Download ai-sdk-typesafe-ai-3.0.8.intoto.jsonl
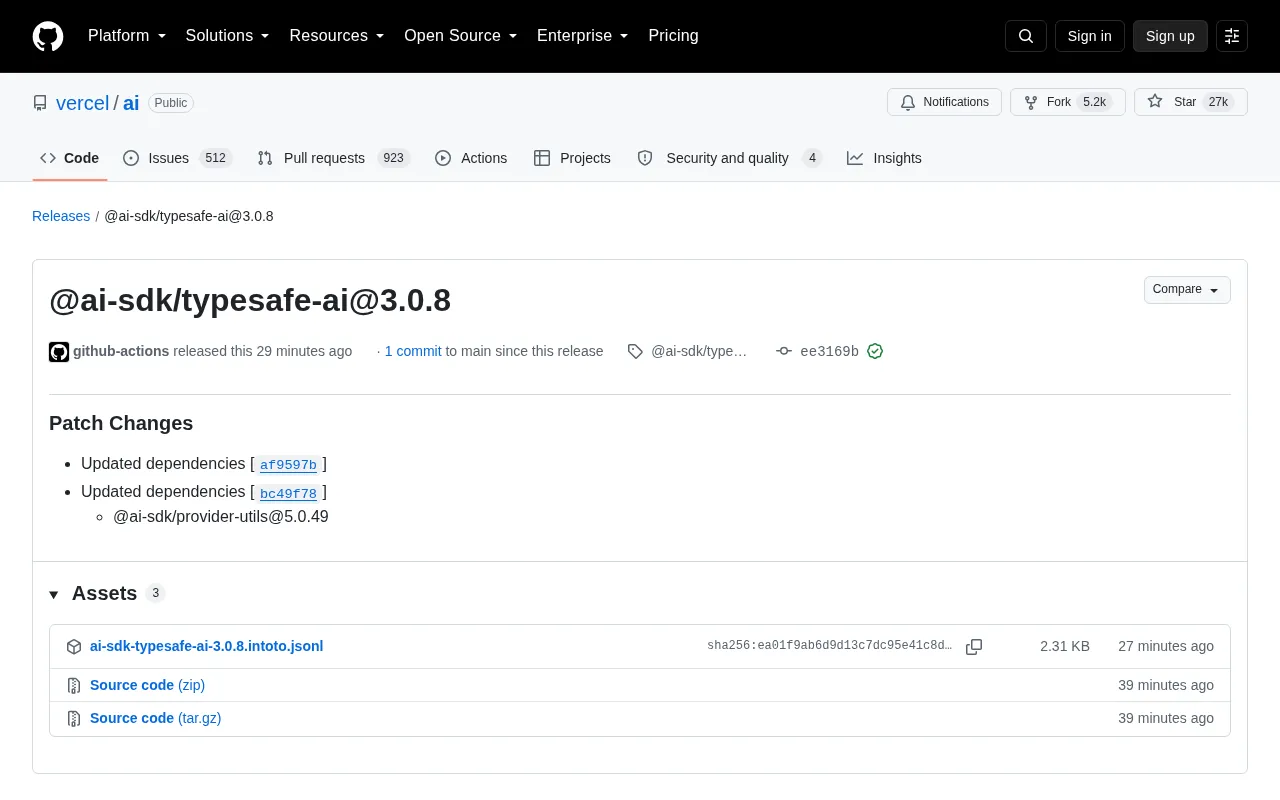1280x800 pixels. 206,646
